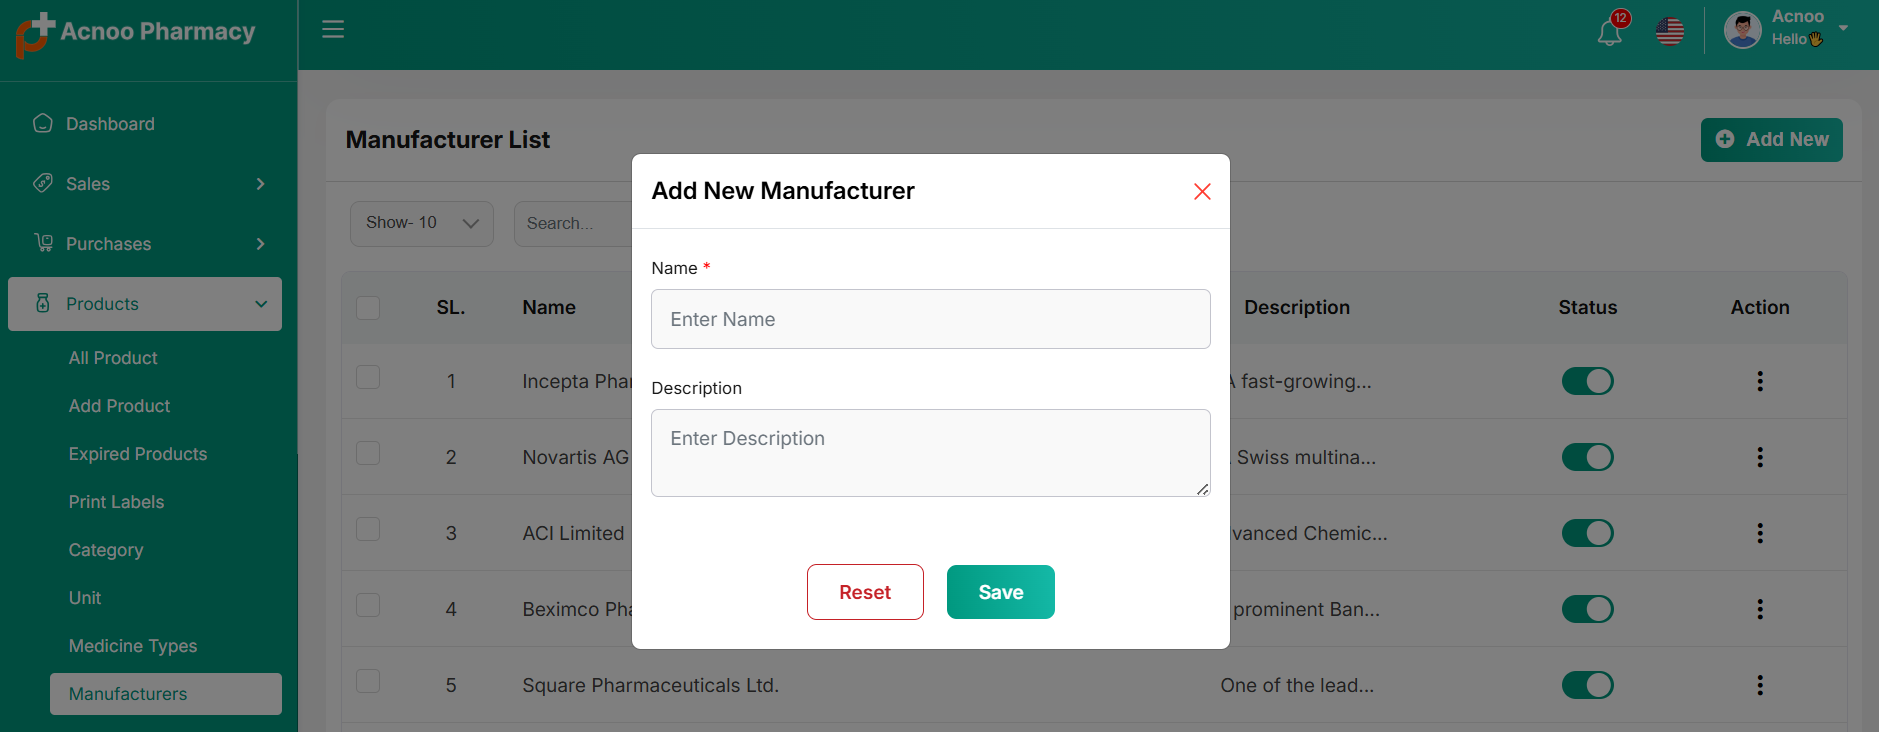The height and width of the screenshot is (732, 1879).
Task: Check the select-all header checkbox
Action: click(368, 308)
